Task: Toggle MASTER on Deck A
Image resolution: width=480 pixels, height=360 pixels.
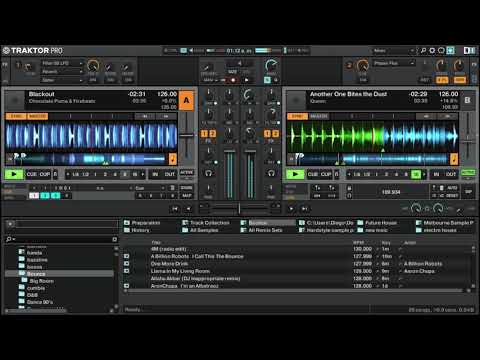Action: pos(37,116)
